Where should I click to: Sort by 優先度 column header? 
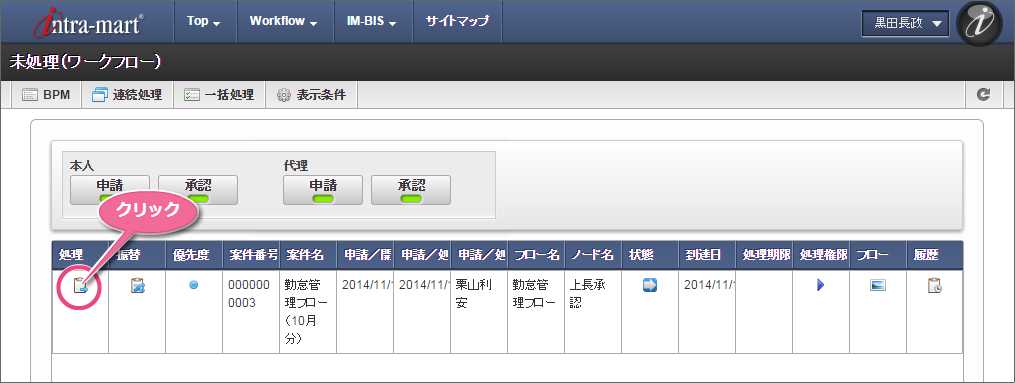[194, 255]
